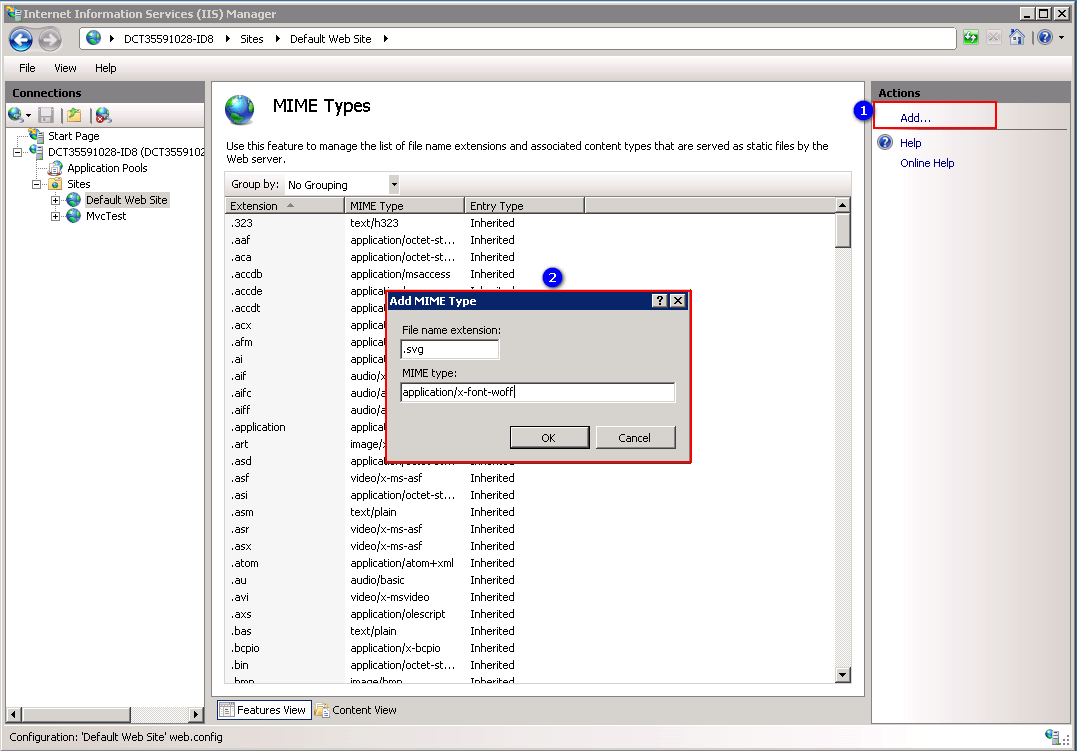Open the help dropdown arrow at top right
Image resolution: width=1077 pixels, height=751 pixels.
1062,38
